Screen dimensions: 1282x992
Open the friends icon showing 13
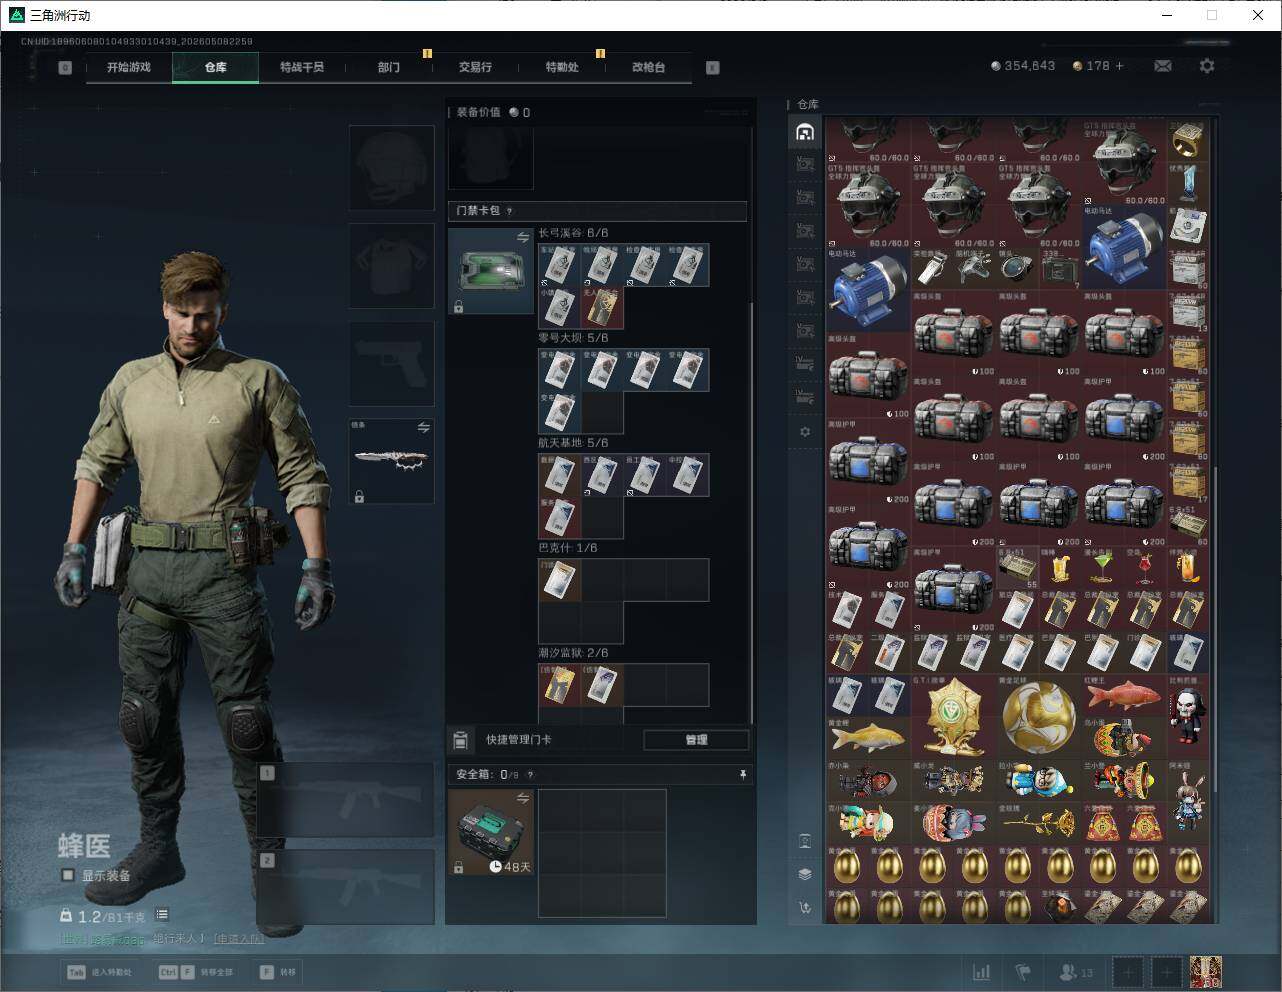[1076, 972]
